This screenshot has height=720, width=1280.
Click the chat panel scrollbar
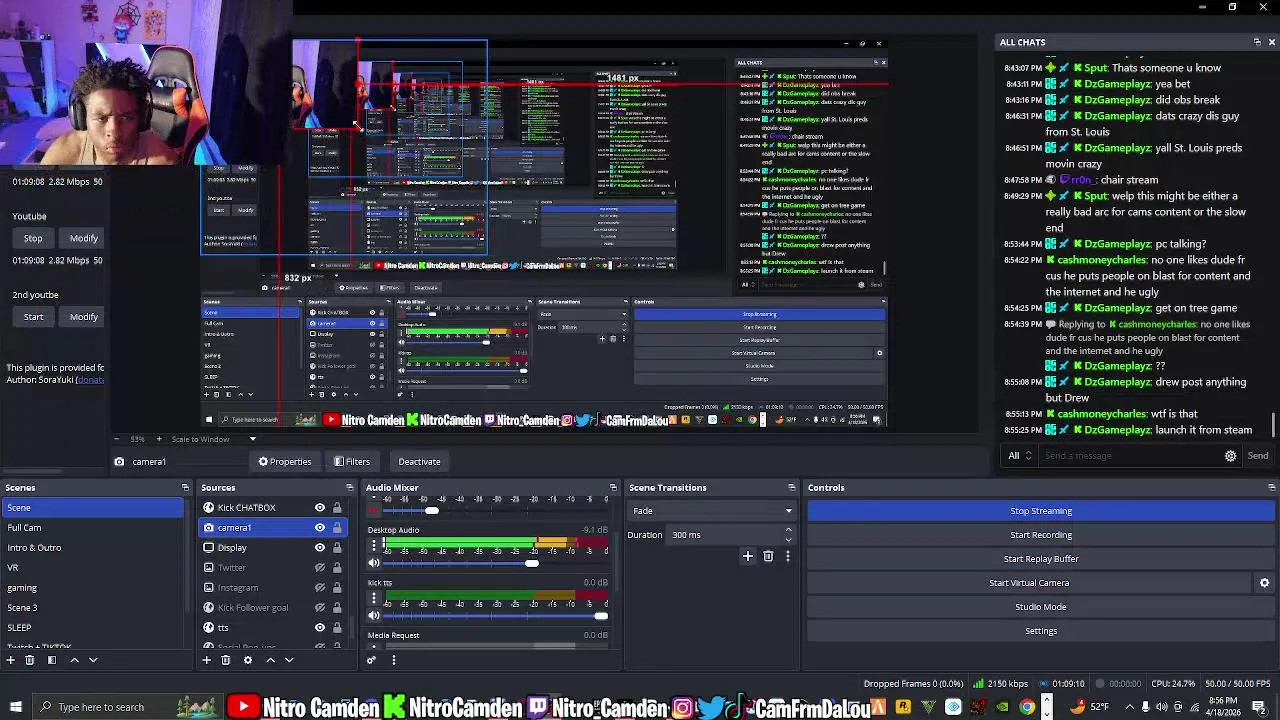click(1274, 425)
